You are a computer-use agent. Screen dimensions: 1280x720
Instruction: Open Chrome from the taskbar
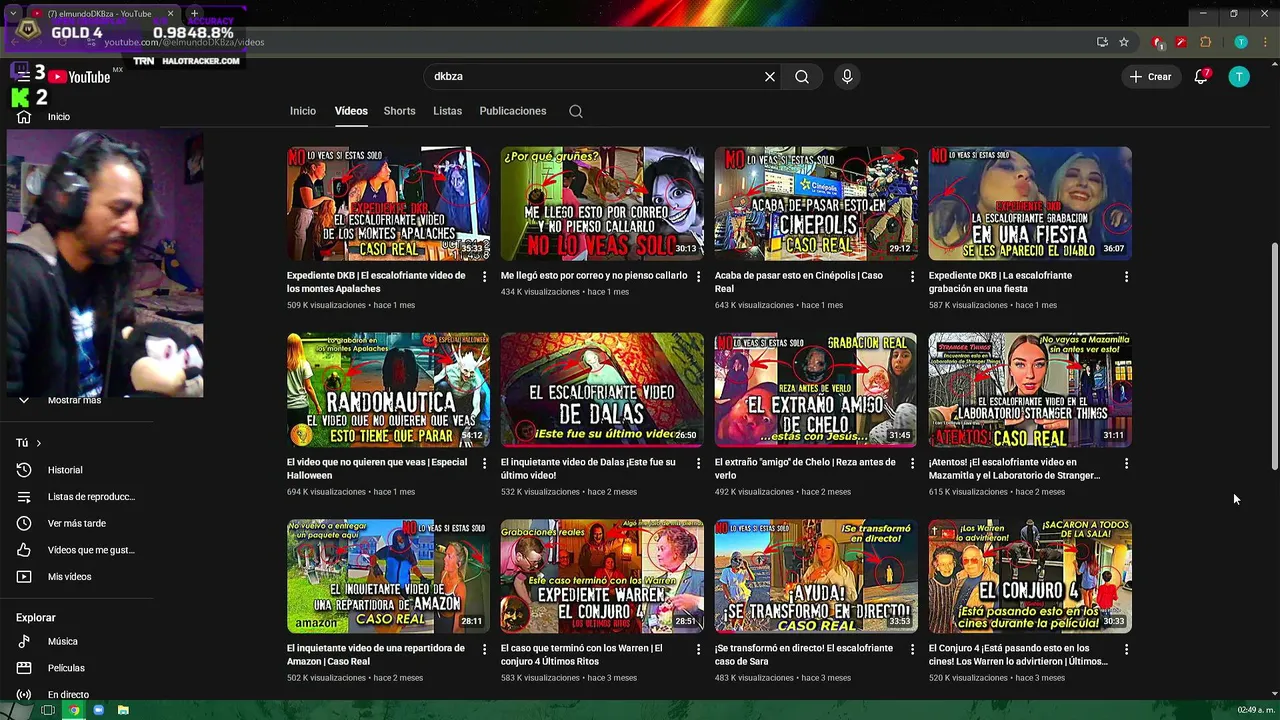pyautogui.click(x=73, y=710)
